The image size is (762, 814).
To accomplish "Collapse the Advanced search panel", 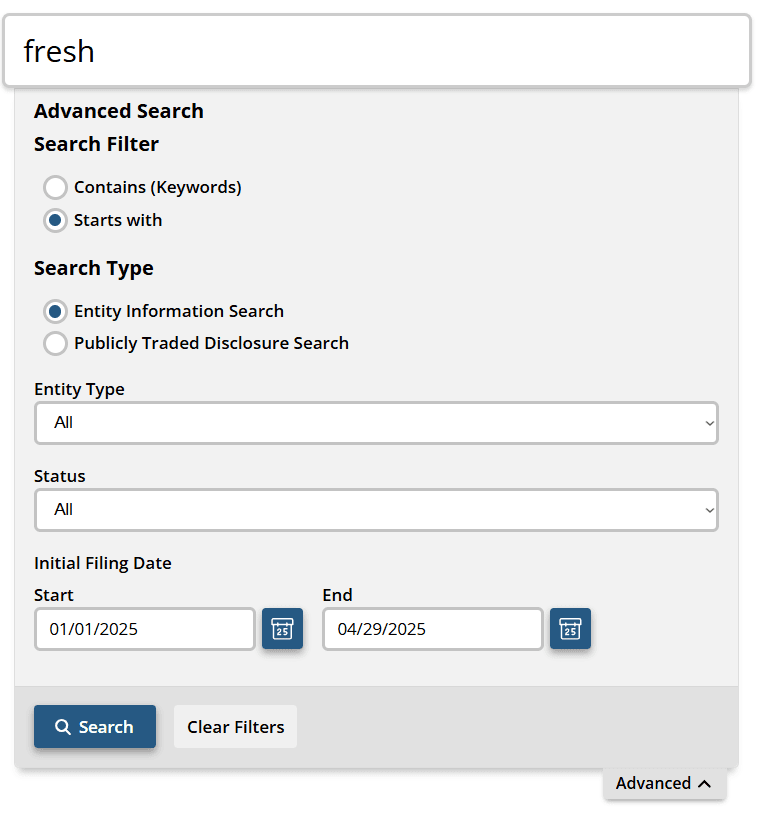I will tap(664, 784).
